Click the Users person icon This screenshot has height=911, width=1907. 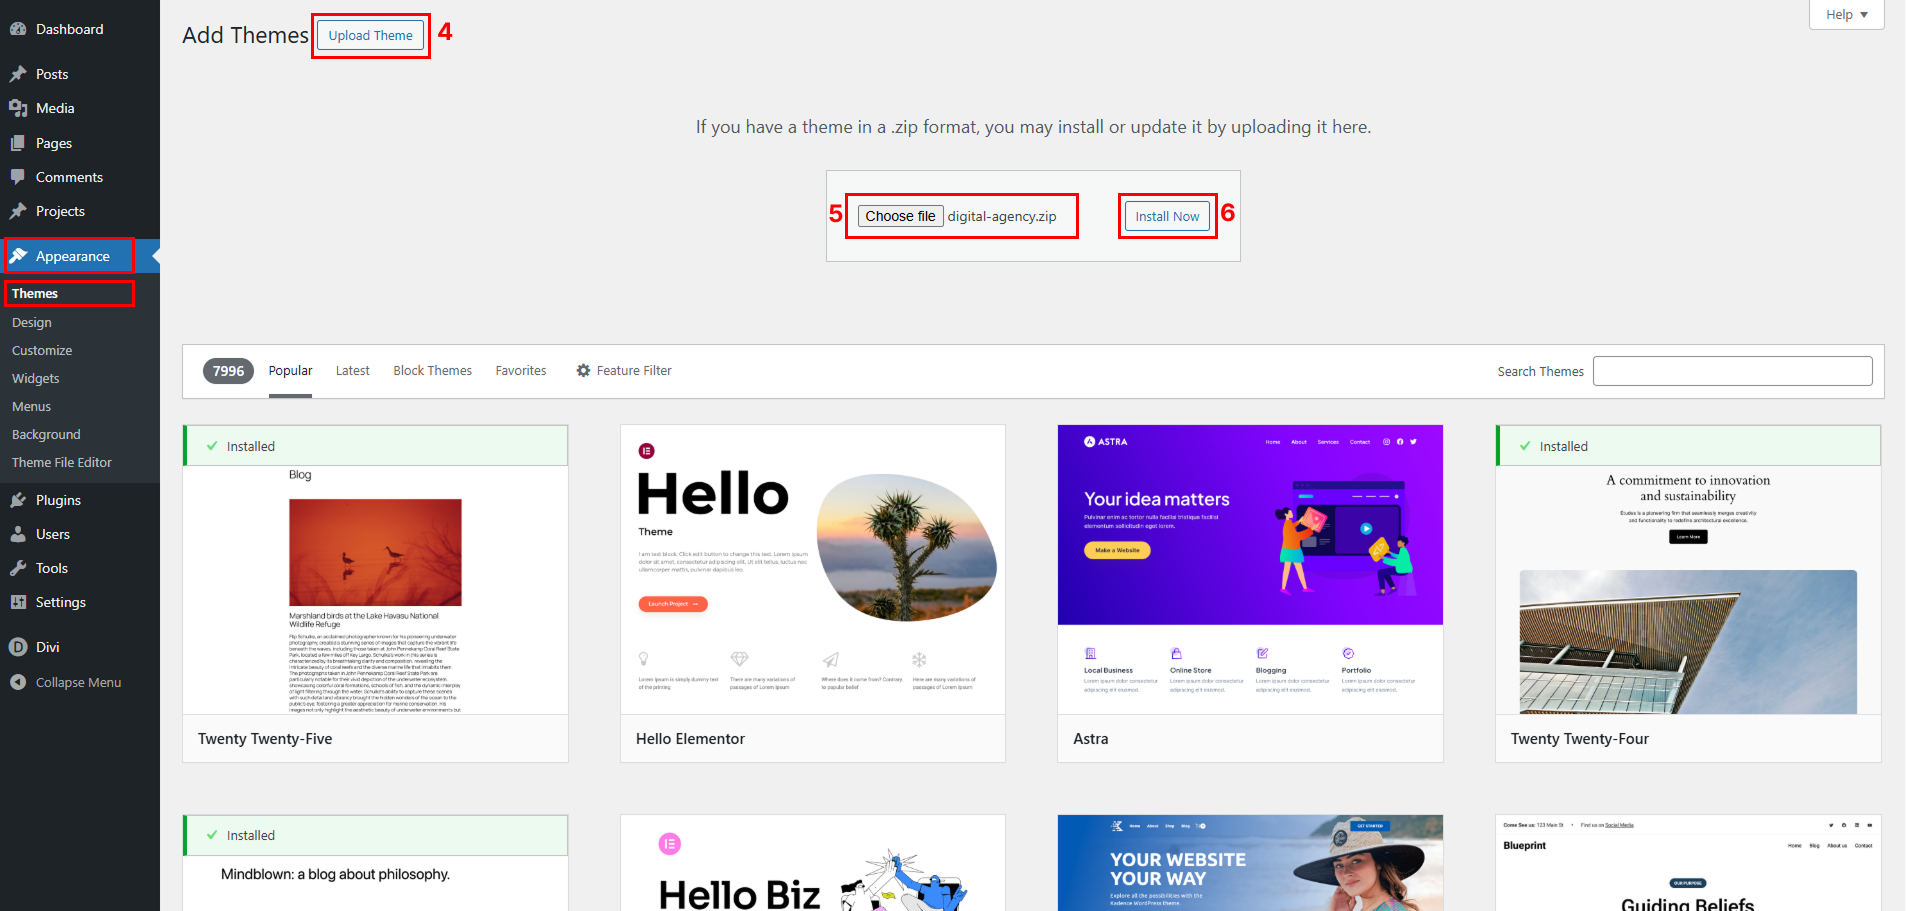[18, 534]
